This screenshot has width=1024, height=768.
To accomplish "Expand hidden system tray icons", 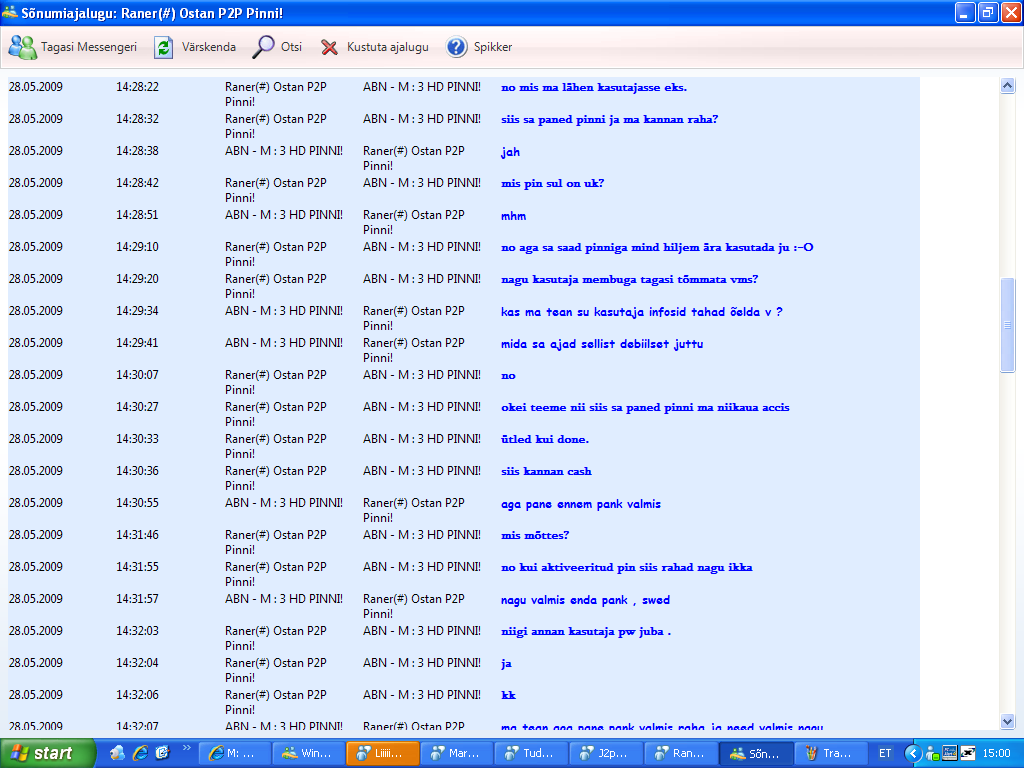I will [912, 753].
